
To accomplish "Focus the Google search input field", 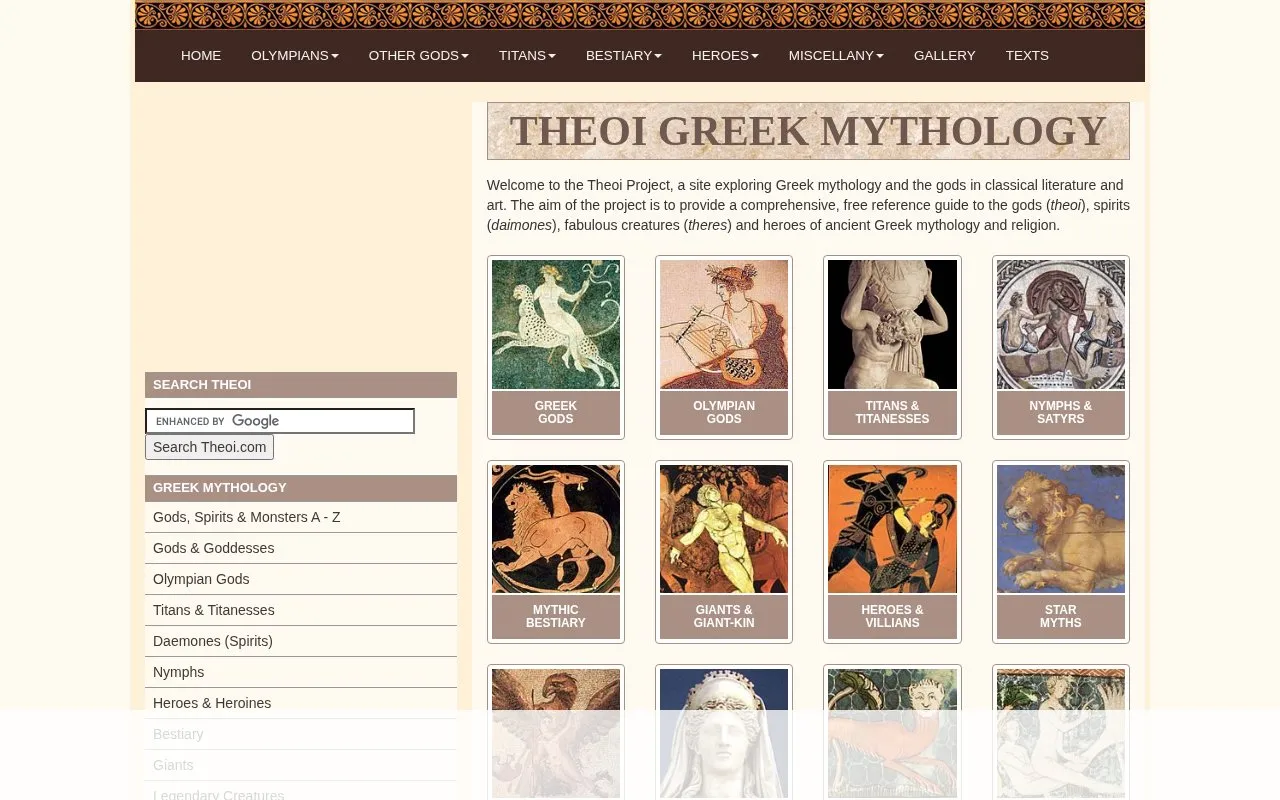I will click(x=280, y=421).
